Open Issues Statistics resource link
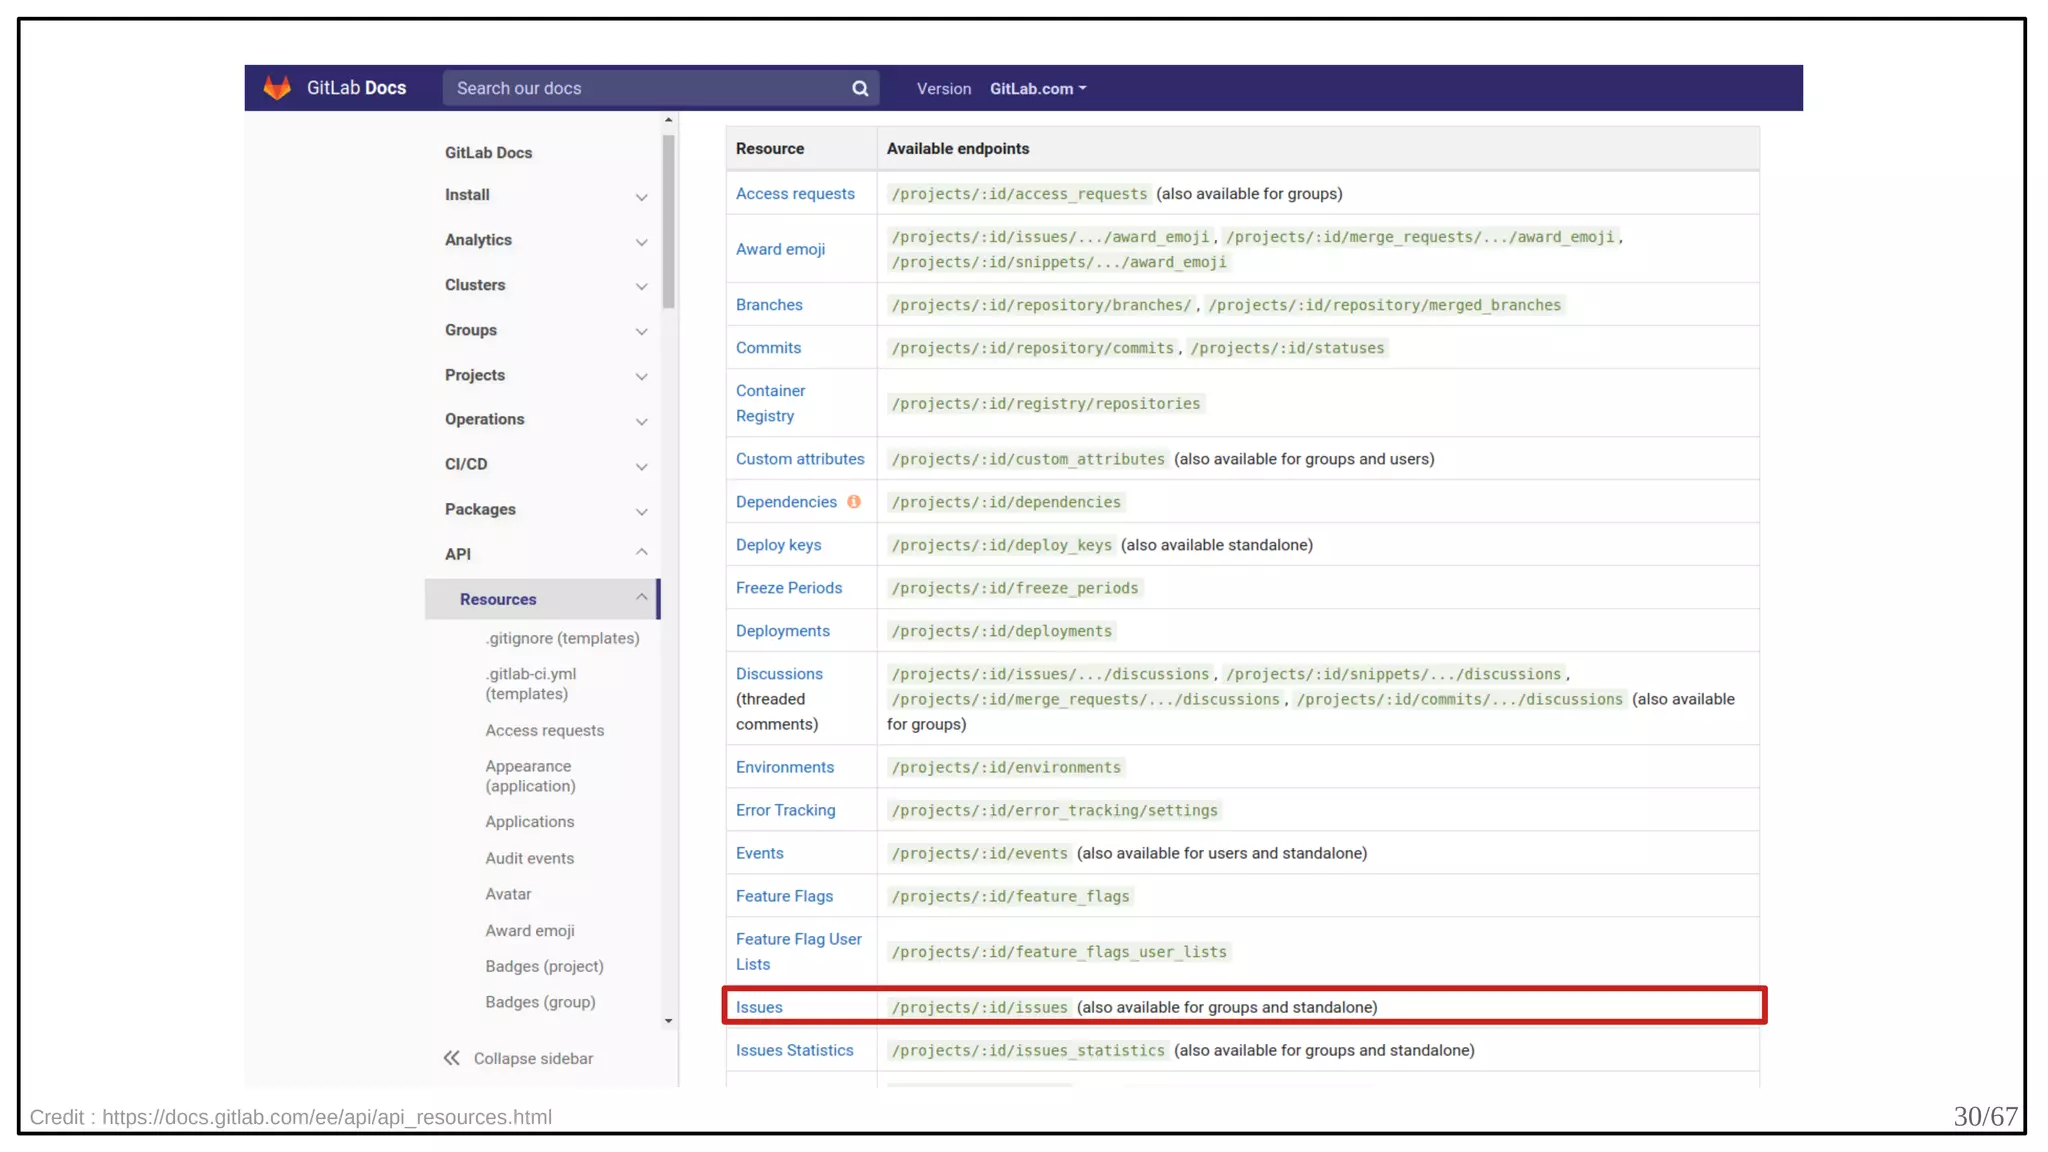The image size is (2048, 1152). [794, 1050]
